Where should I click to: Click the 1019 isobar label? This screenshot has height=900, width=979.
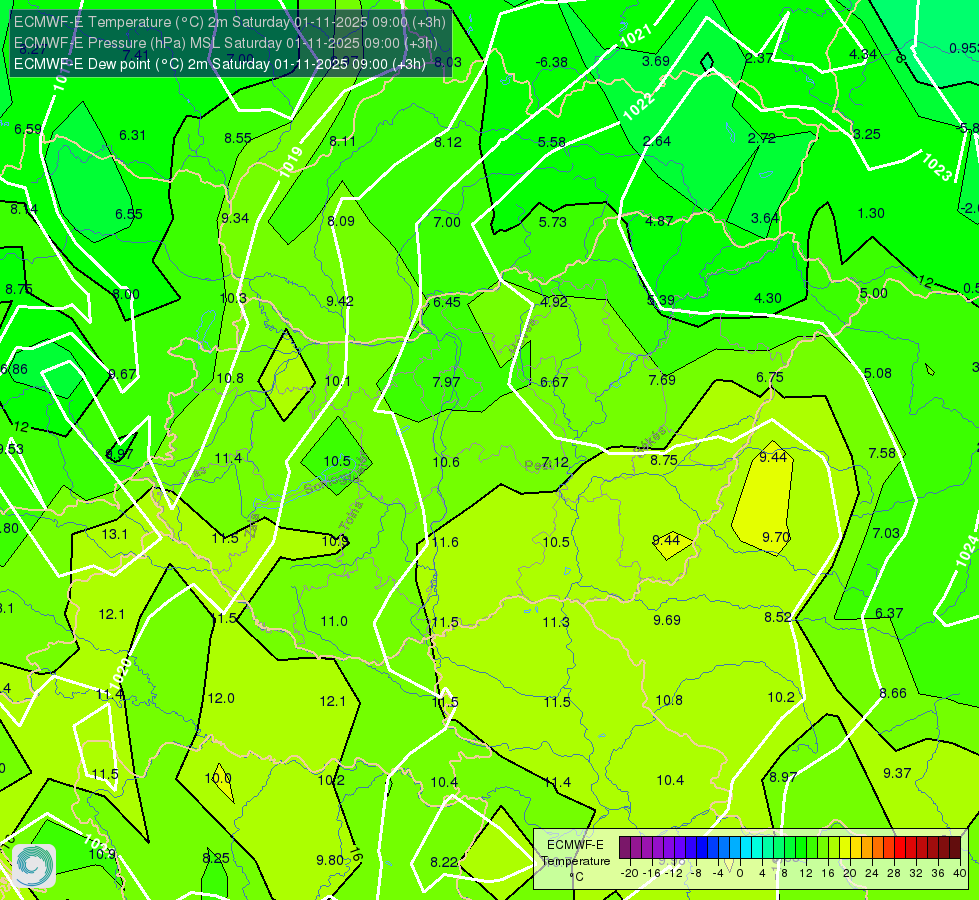[291, 161]
